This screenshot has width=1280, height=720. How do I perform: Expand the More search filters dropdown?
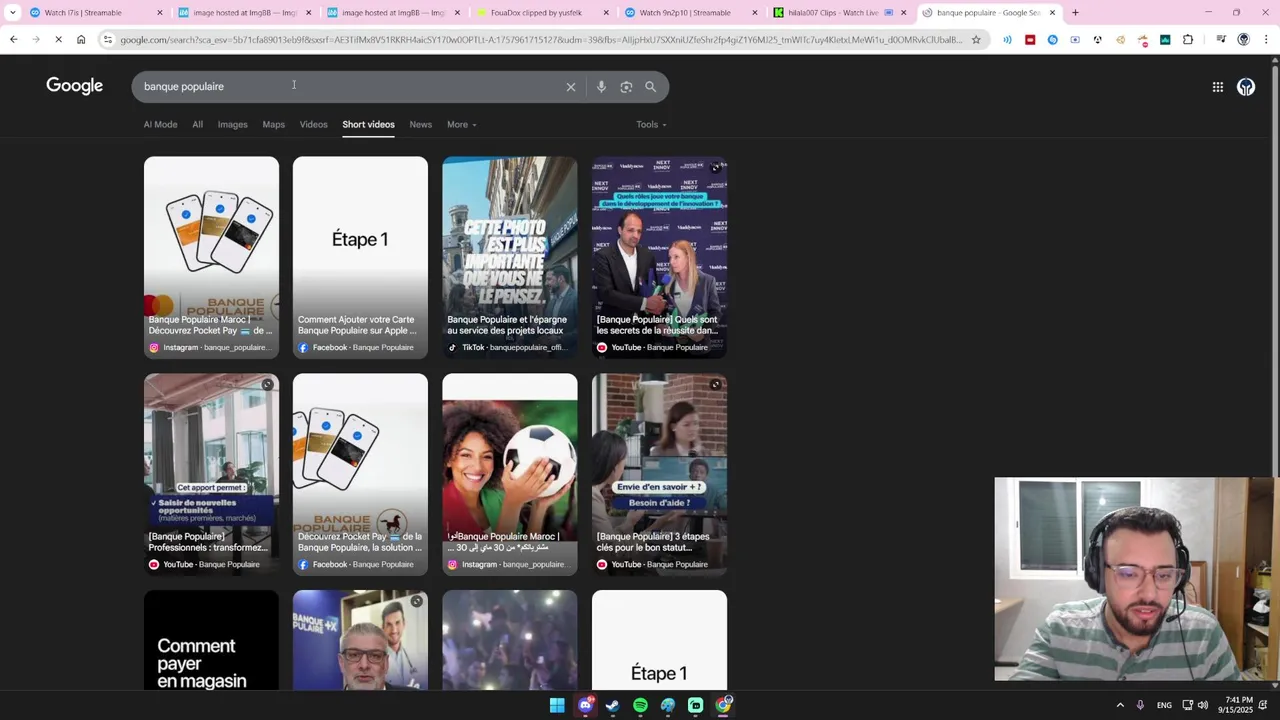461,125
